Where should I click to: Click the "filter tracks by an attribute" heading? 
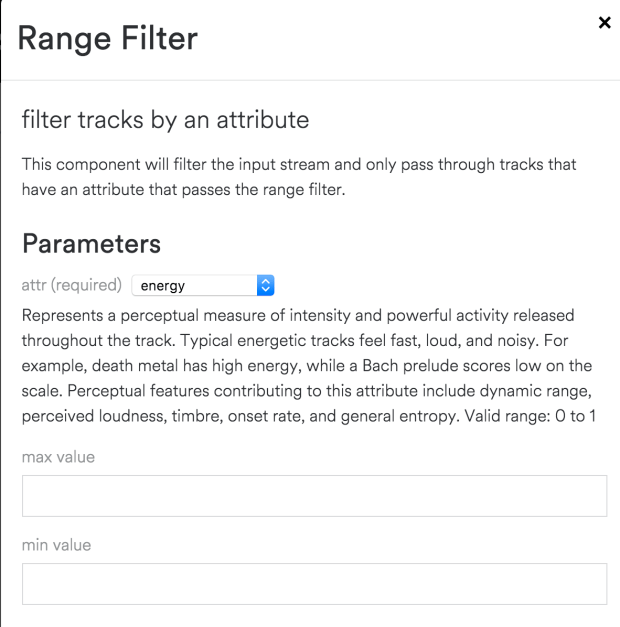(165, 120)
